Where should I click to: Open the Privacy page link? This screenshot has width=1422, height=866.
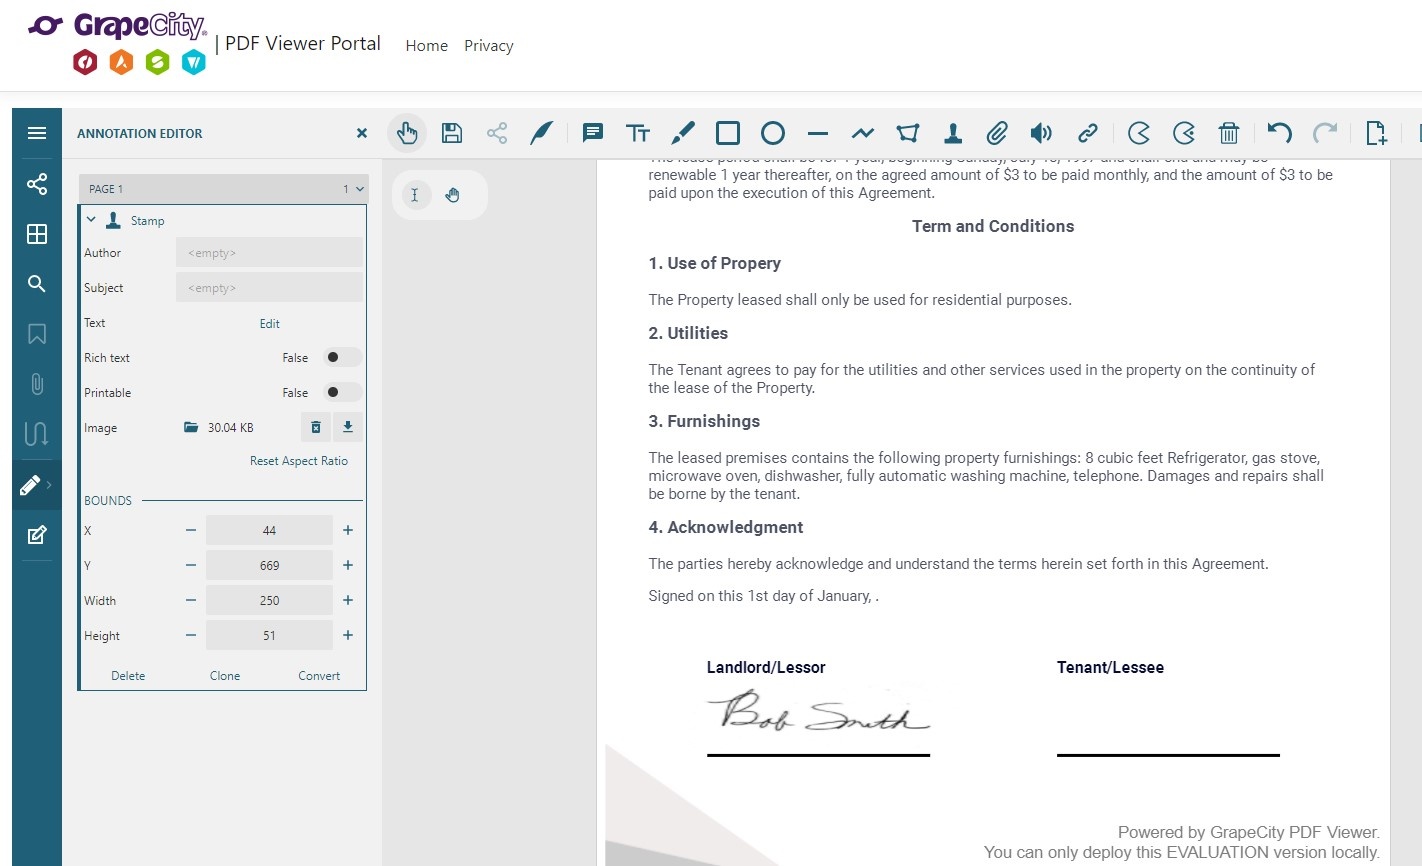coord(489,46)
